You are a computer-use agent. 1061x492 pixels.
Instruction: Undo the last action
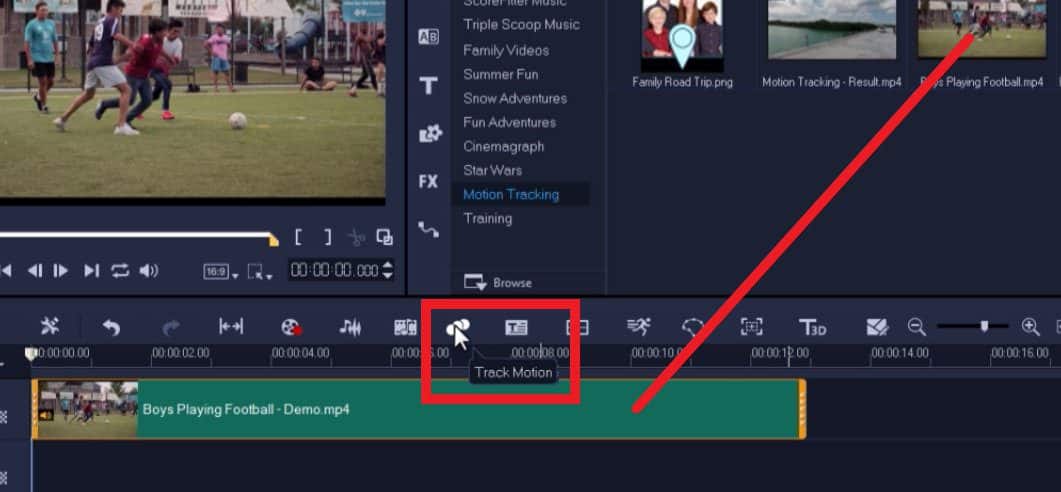(x=111, y=327)
